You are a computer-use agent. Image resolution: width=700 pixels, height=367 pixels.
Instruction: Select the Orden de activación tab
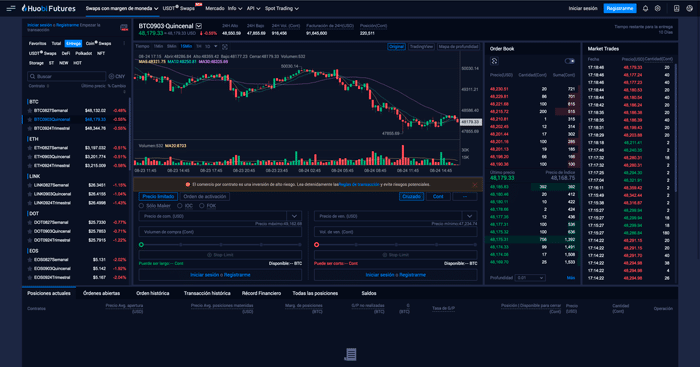(x=205, y=196)
